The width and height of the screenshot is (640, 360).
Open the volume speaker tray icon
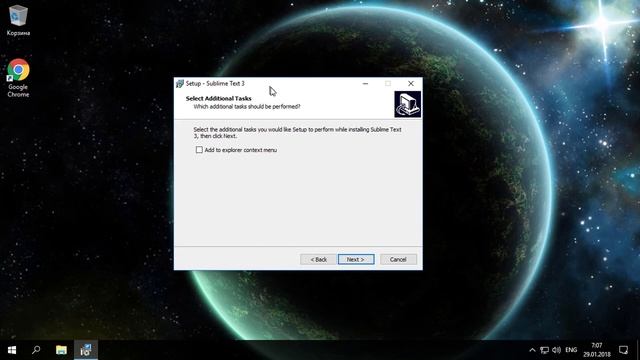click(556, 350)
